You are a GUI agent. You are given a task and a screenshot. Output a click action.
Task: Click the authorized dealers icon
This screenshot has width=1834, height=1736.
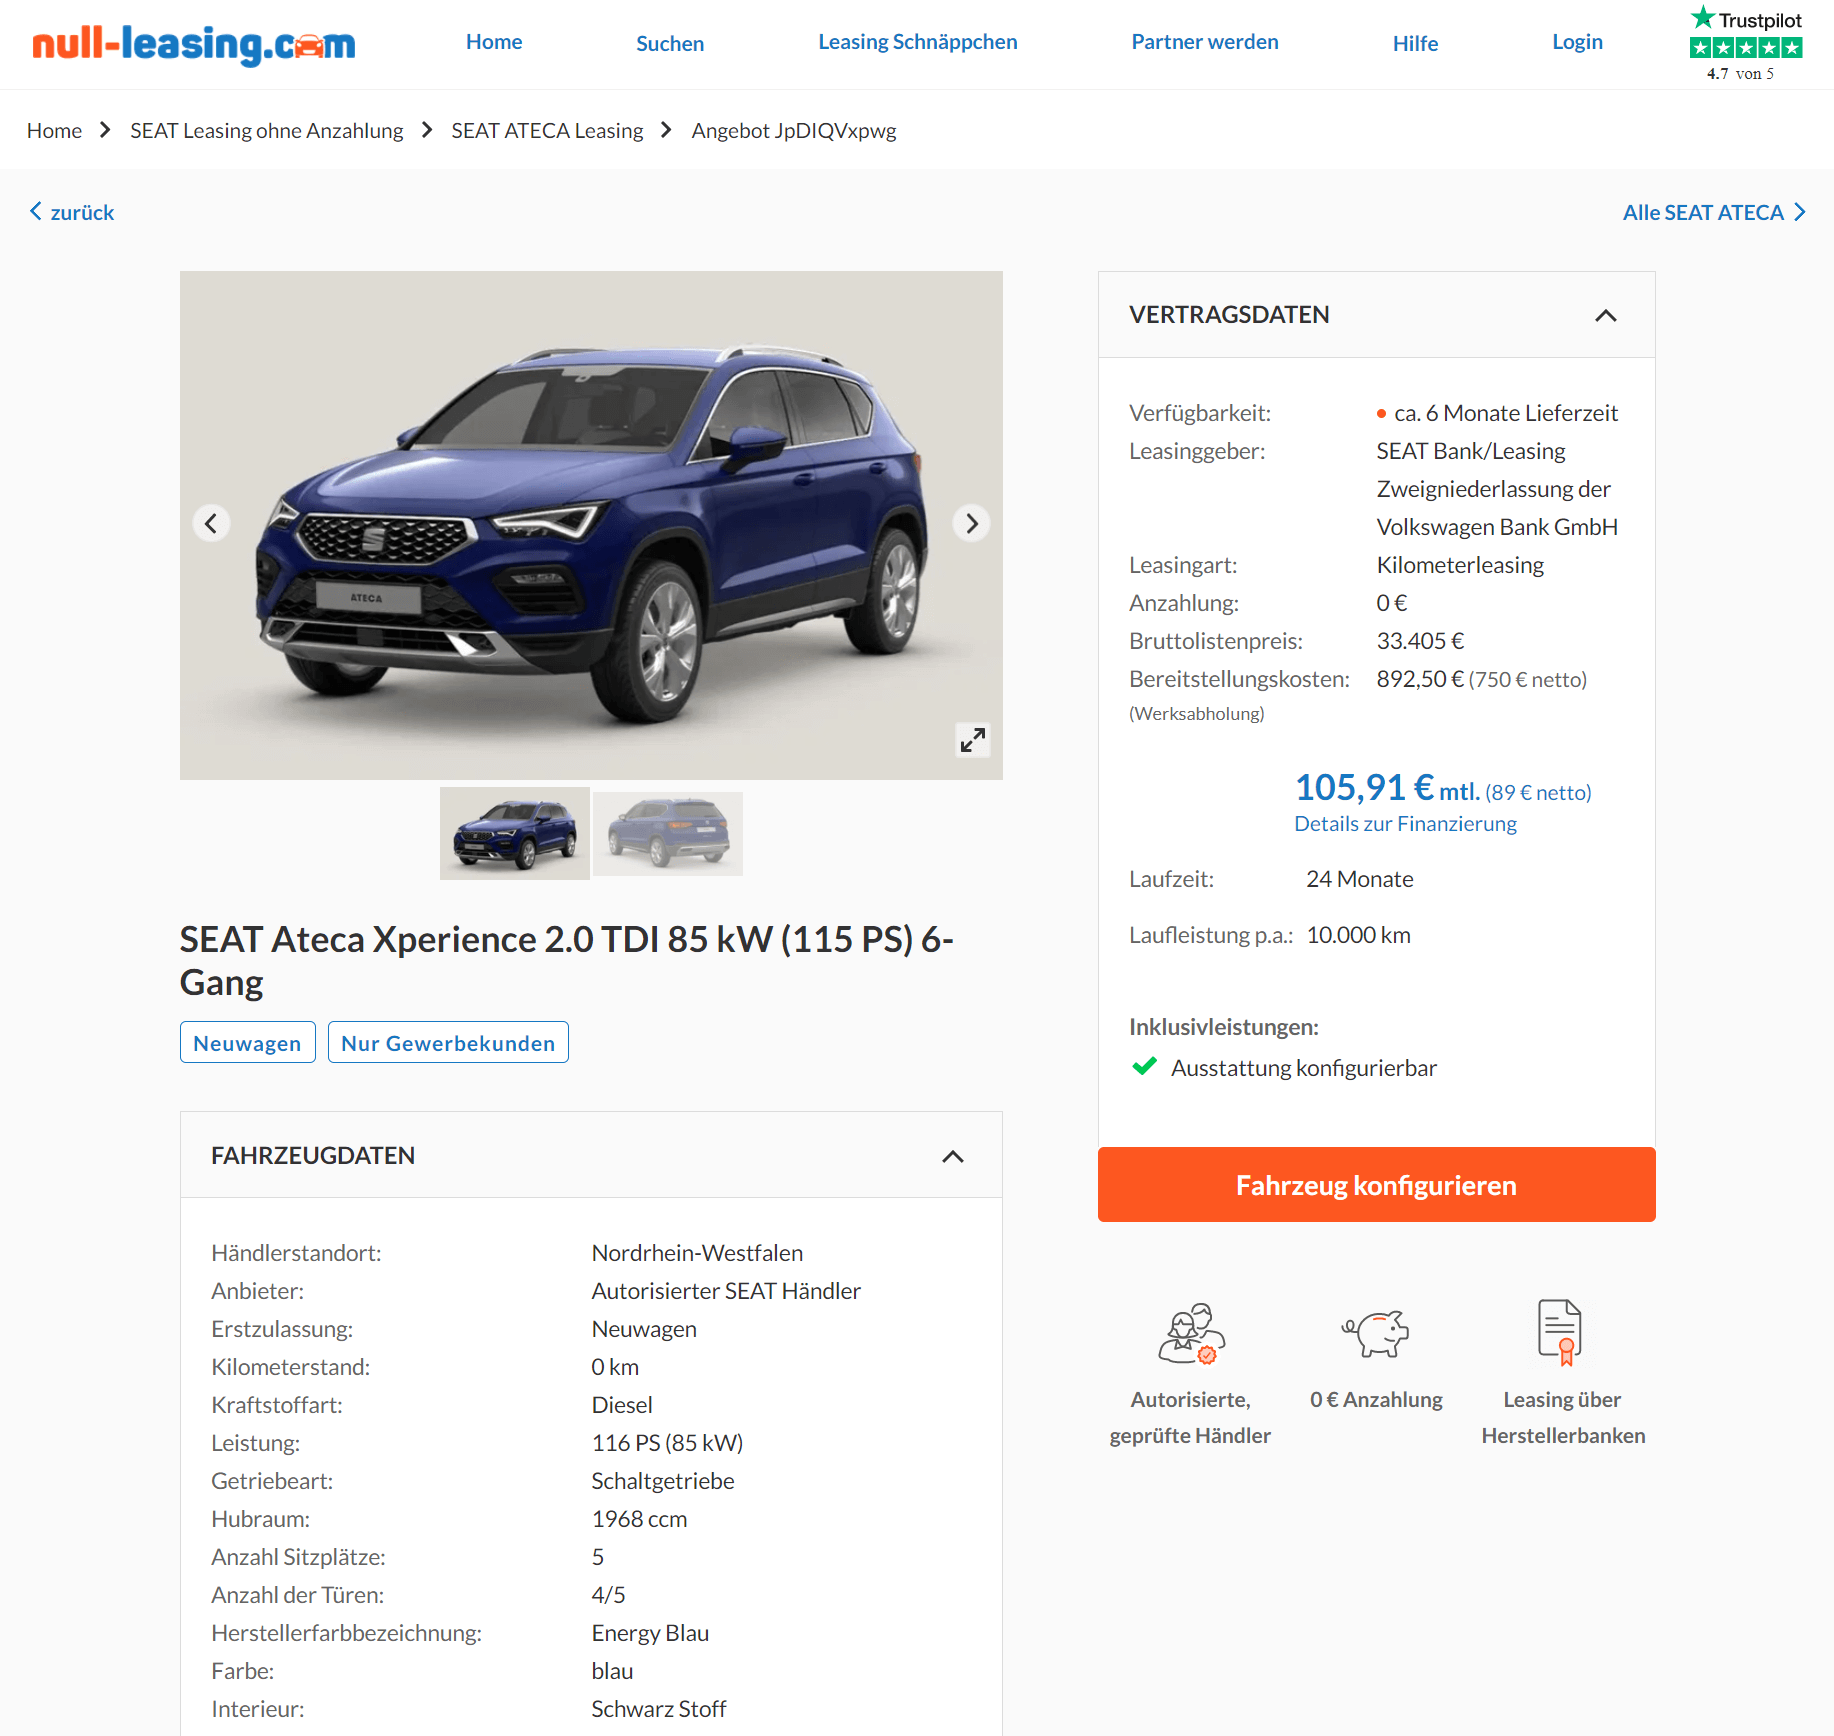coord(1191,1333)
